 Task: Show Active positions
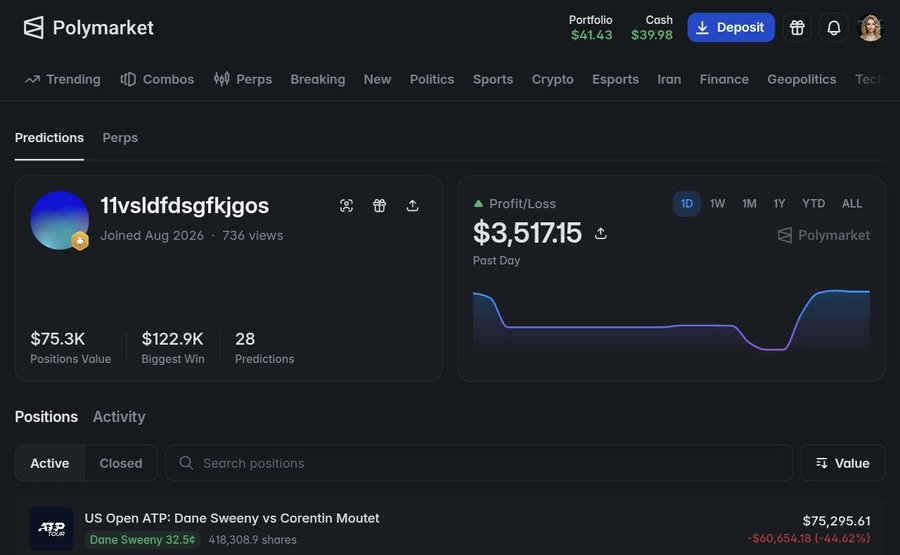pos(50,463)
